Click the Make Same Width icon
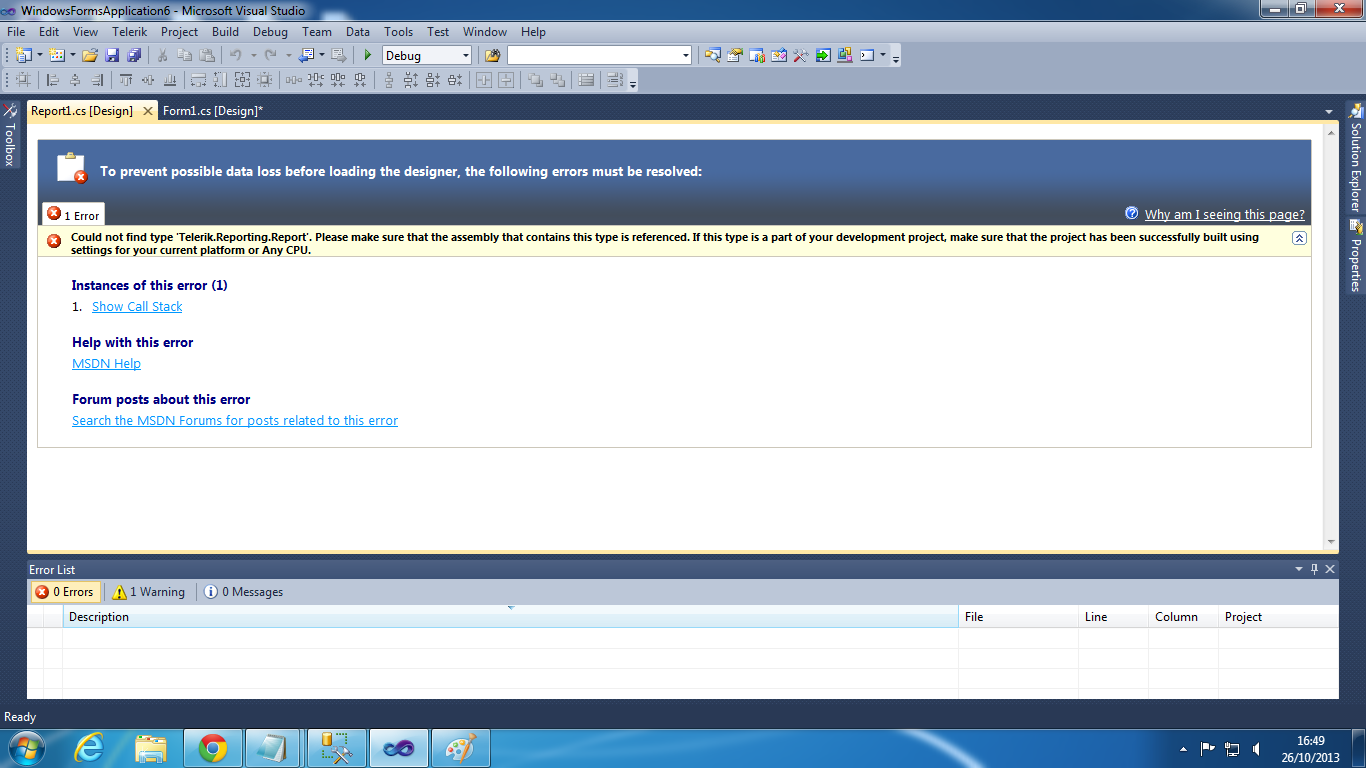Image resolution: width=1366 pixels, height=768 pixels. (198, 80)
